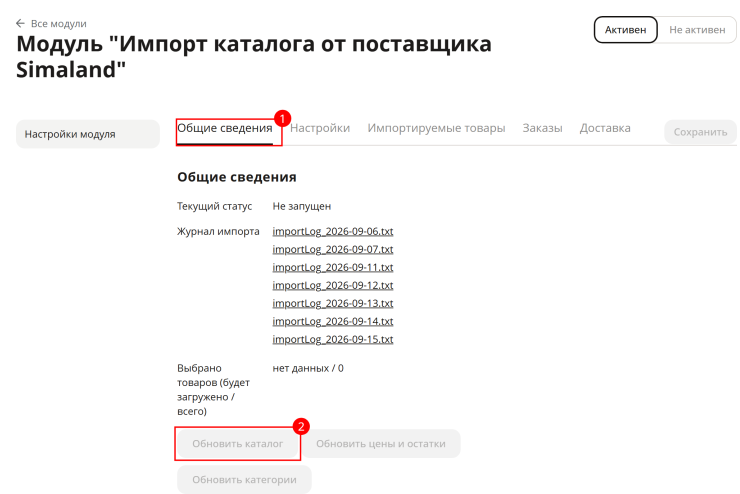Open importLog_2026-09-12.txt log file
The width and height of the screenshot is (740, 494).
click(333, 285)
